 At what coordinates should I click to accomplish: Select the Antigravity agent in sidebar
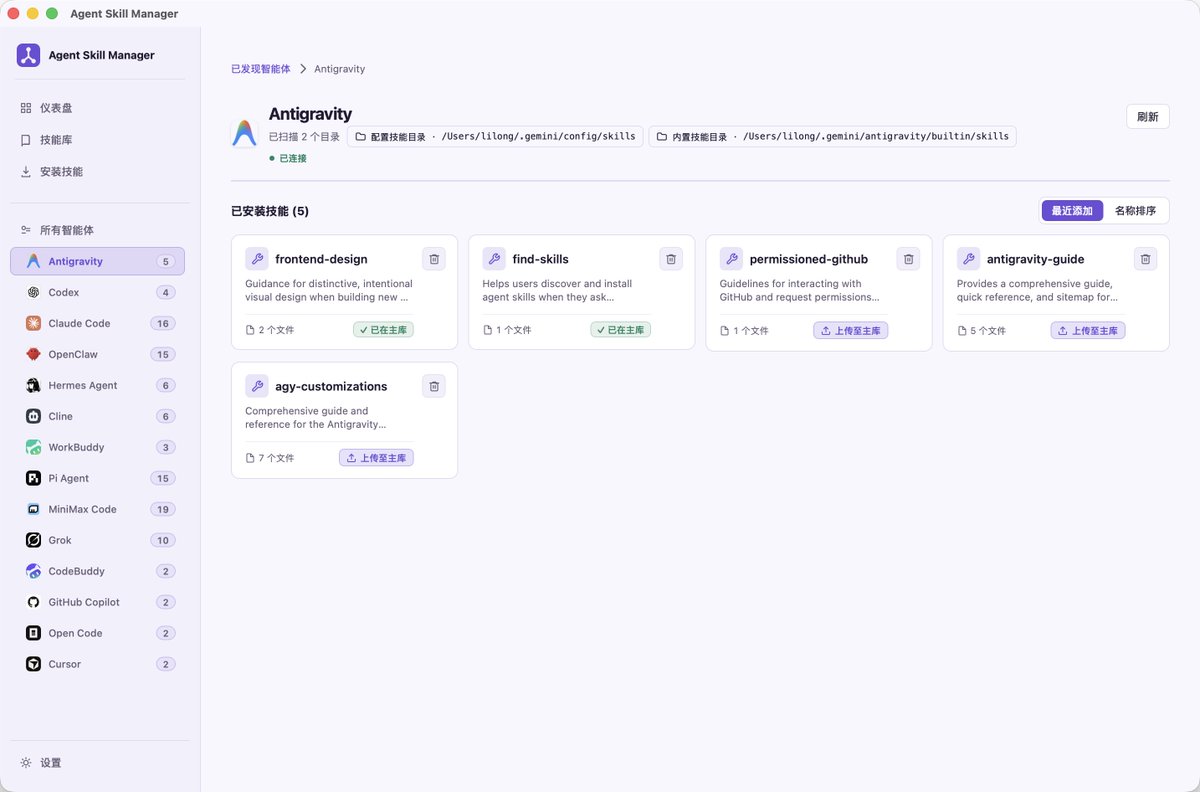click(x=97, y=261)
